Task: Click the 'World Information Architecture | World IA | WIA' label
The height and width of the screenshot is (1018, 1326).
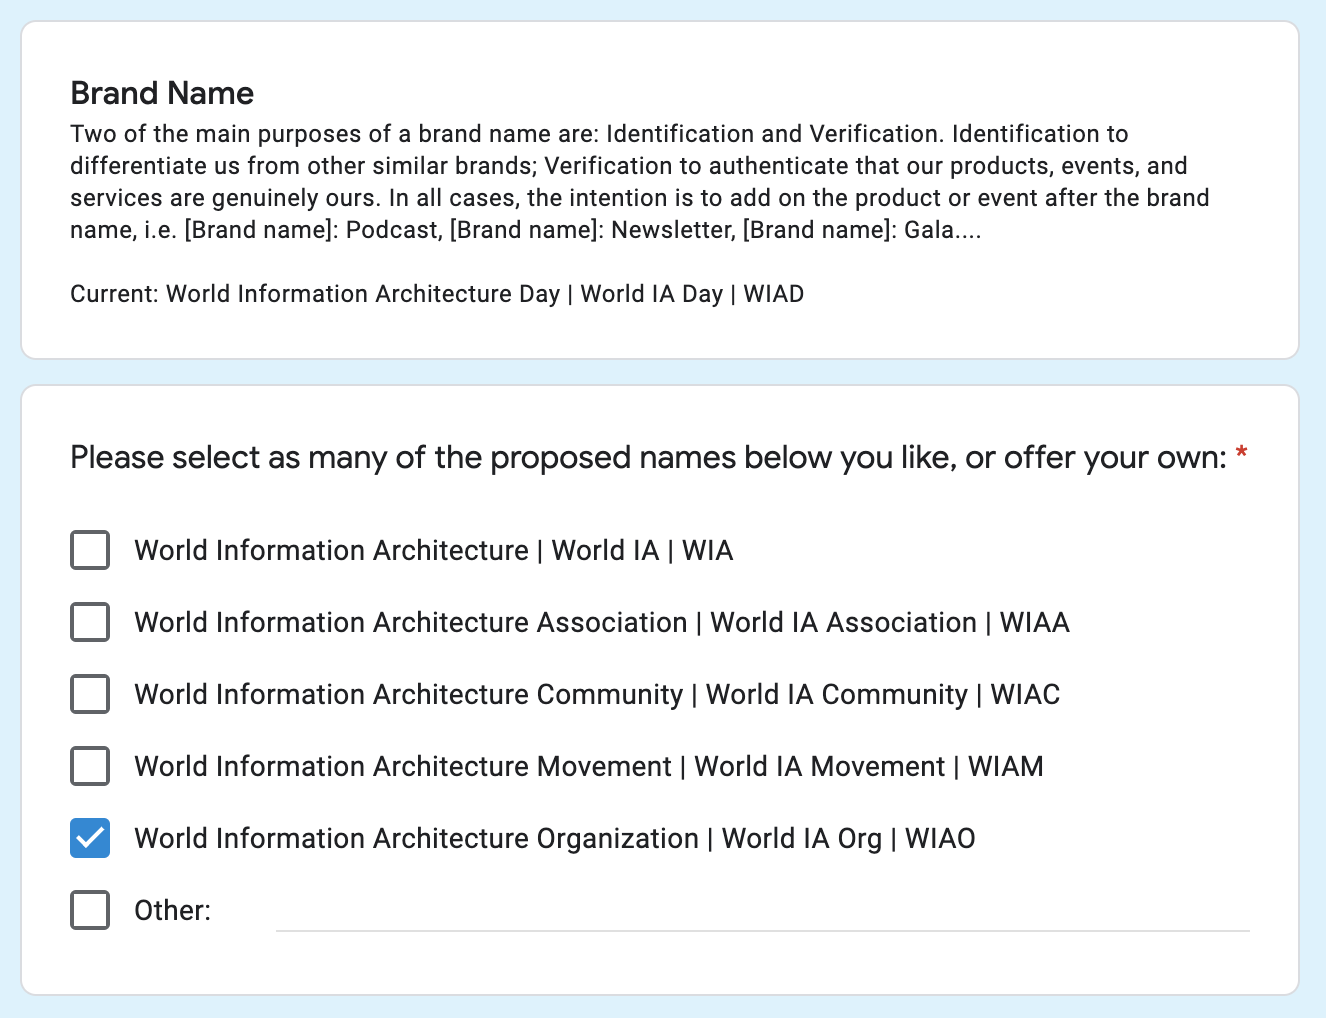Action: click(433, 550)
